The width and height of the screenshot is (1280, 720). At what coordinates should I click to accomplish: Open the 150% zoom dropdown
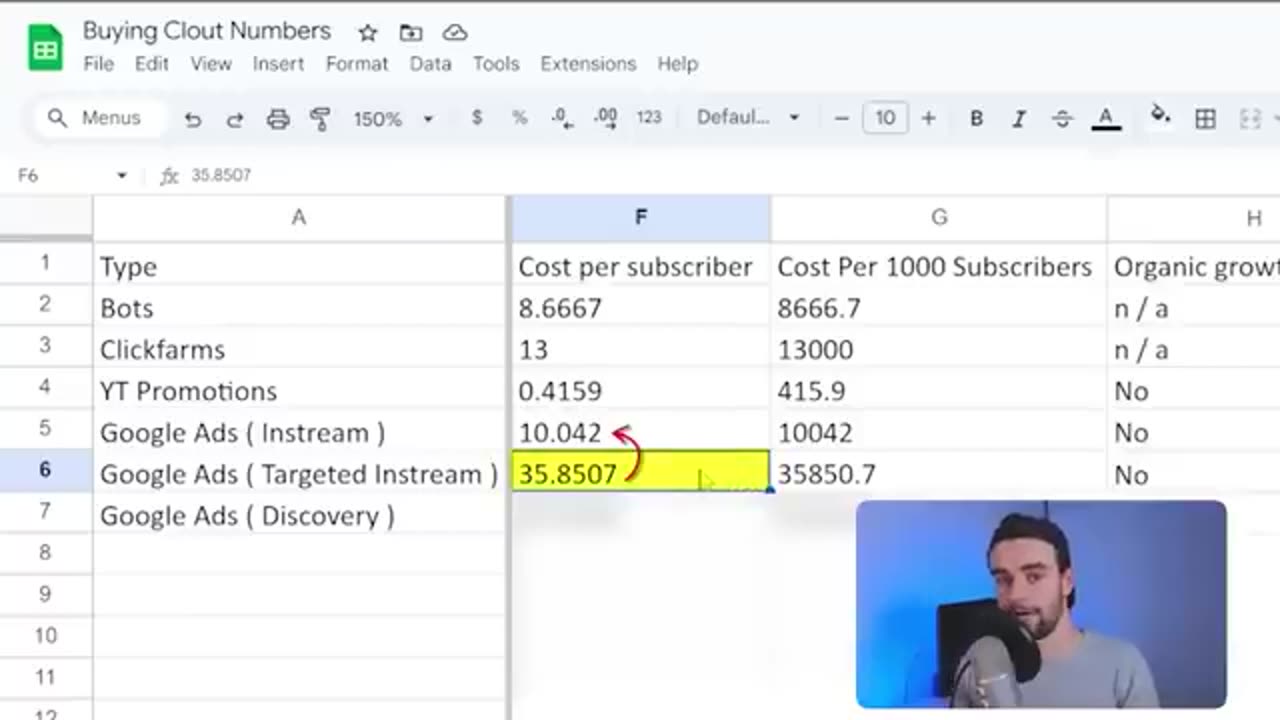(x=393, y=119)
